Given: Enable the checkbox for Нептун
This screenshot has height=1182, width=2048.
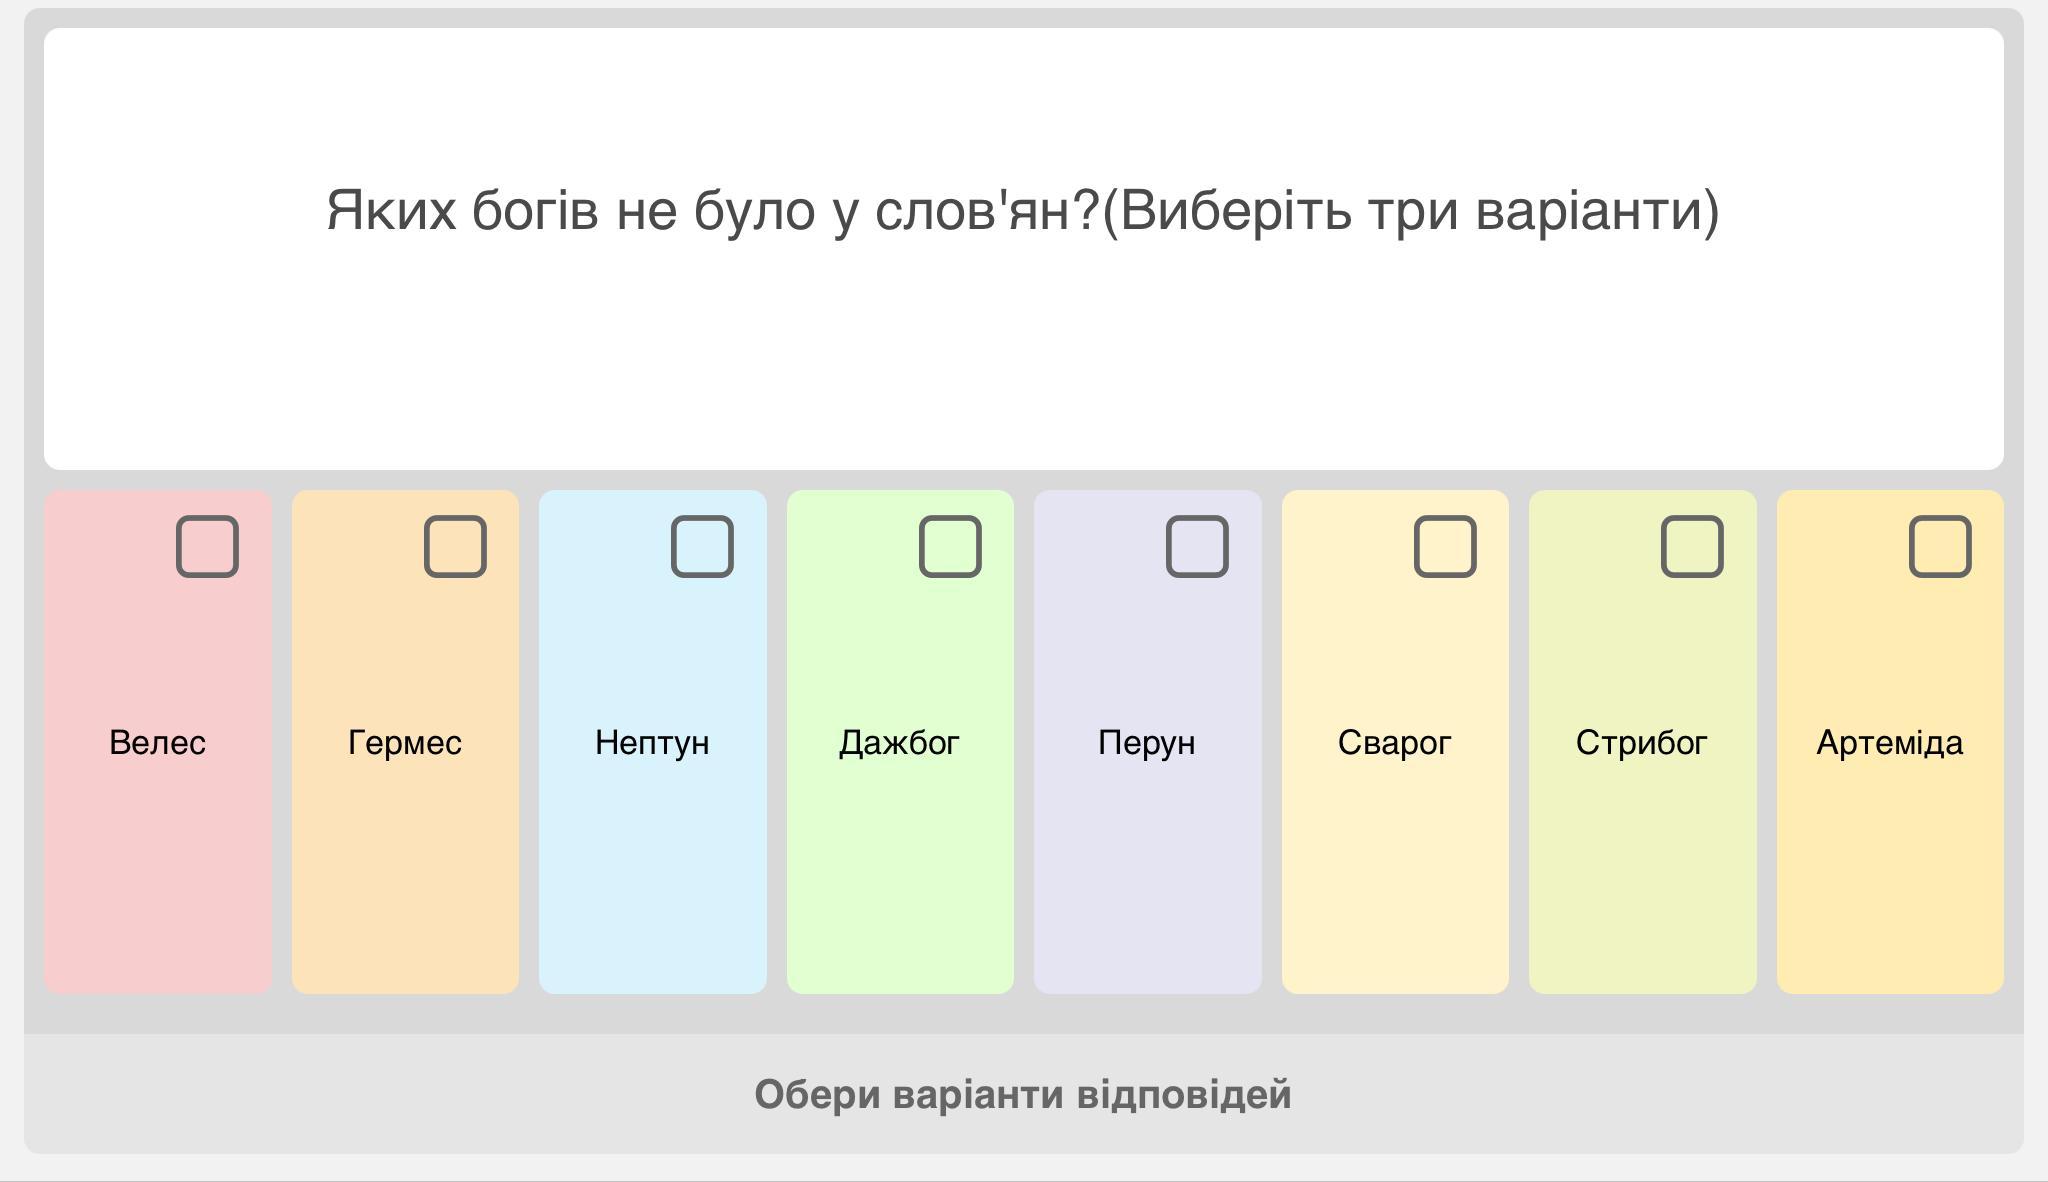Looking at the screenshot, I should click(702, 547).
